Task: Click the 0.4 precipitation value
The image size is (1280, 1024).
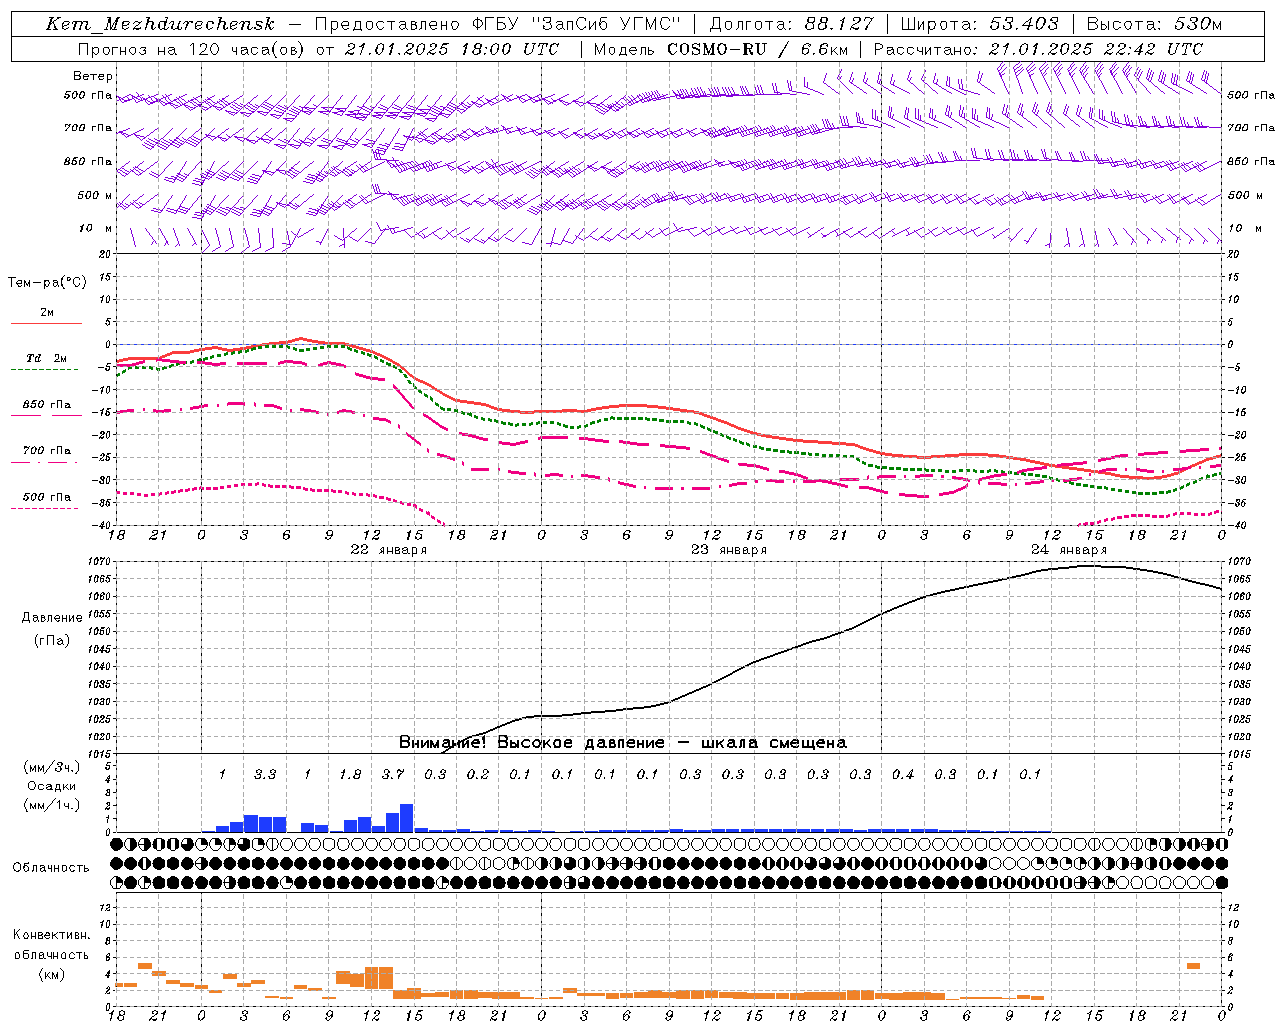Action: (x=903, y=775)
